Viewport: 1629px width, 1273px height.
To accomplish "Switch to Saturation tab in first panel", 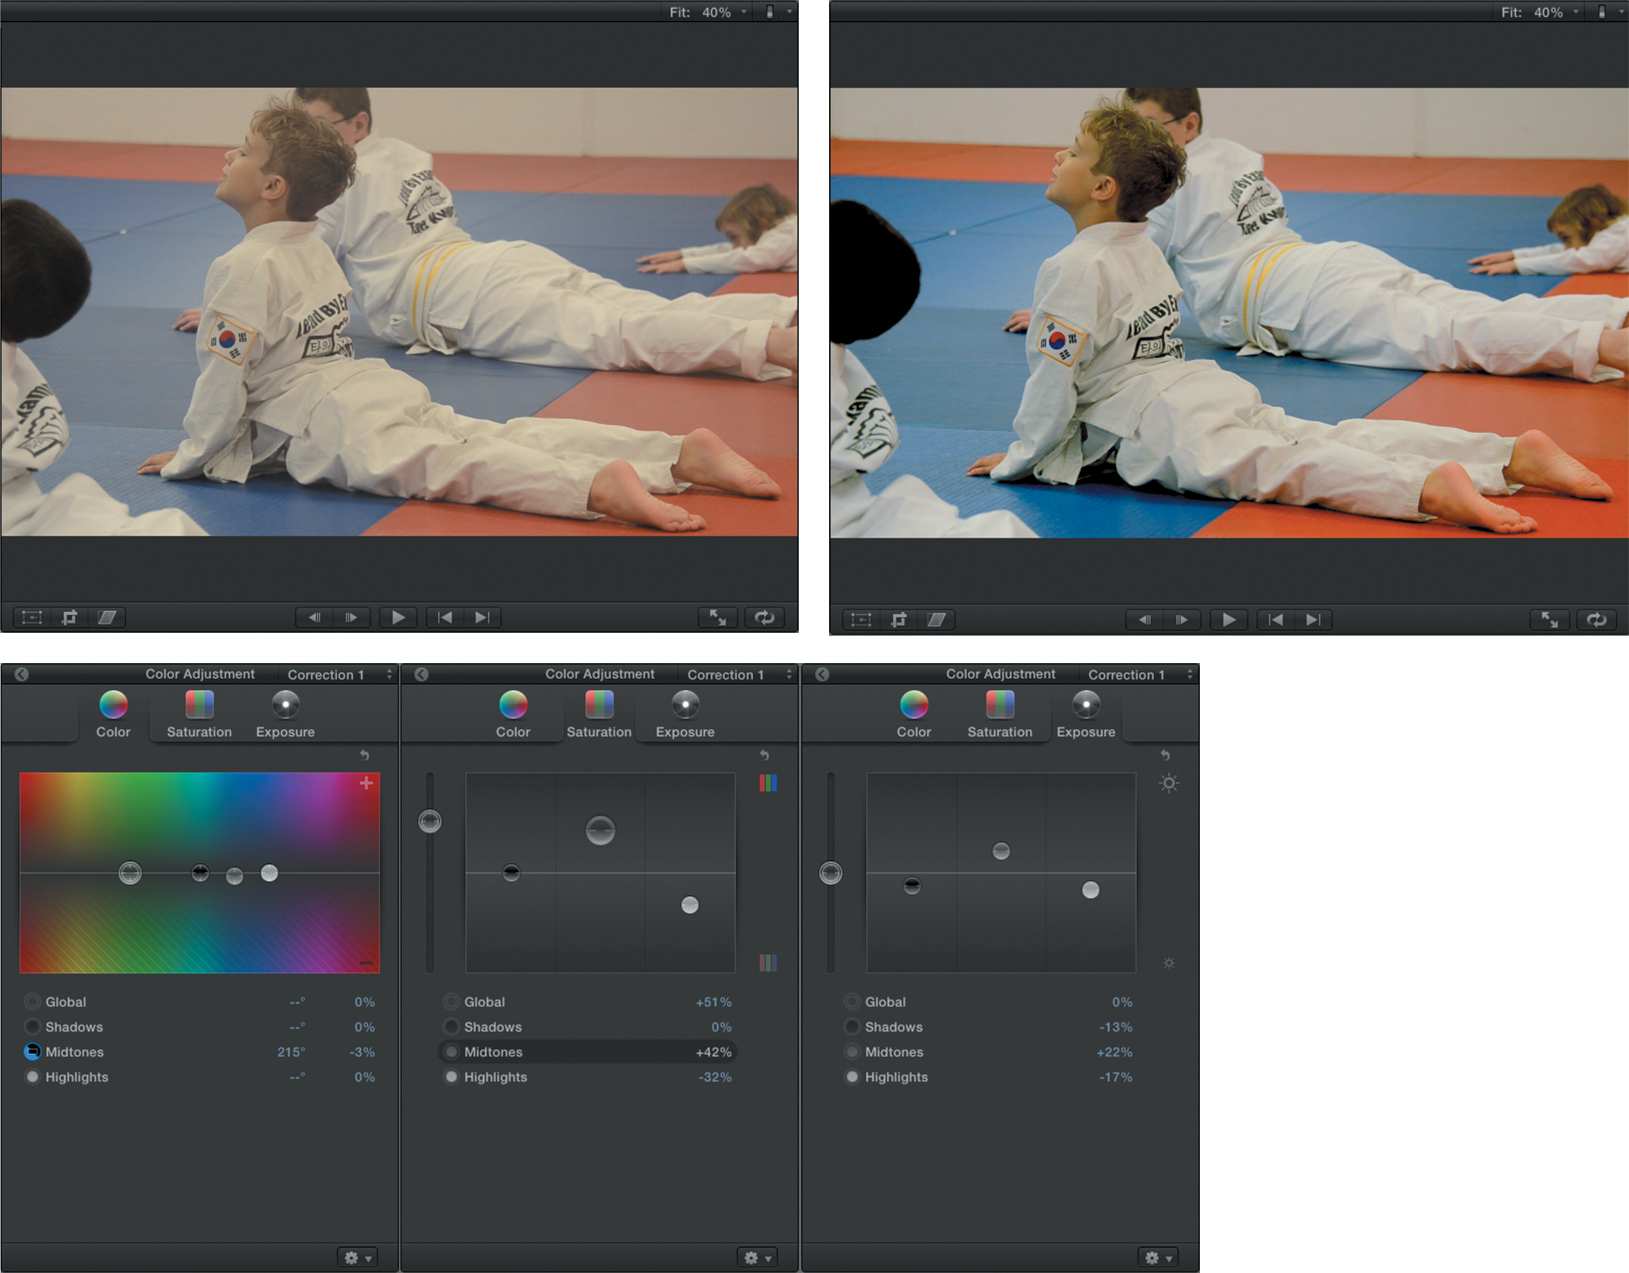I will (199, 714).
